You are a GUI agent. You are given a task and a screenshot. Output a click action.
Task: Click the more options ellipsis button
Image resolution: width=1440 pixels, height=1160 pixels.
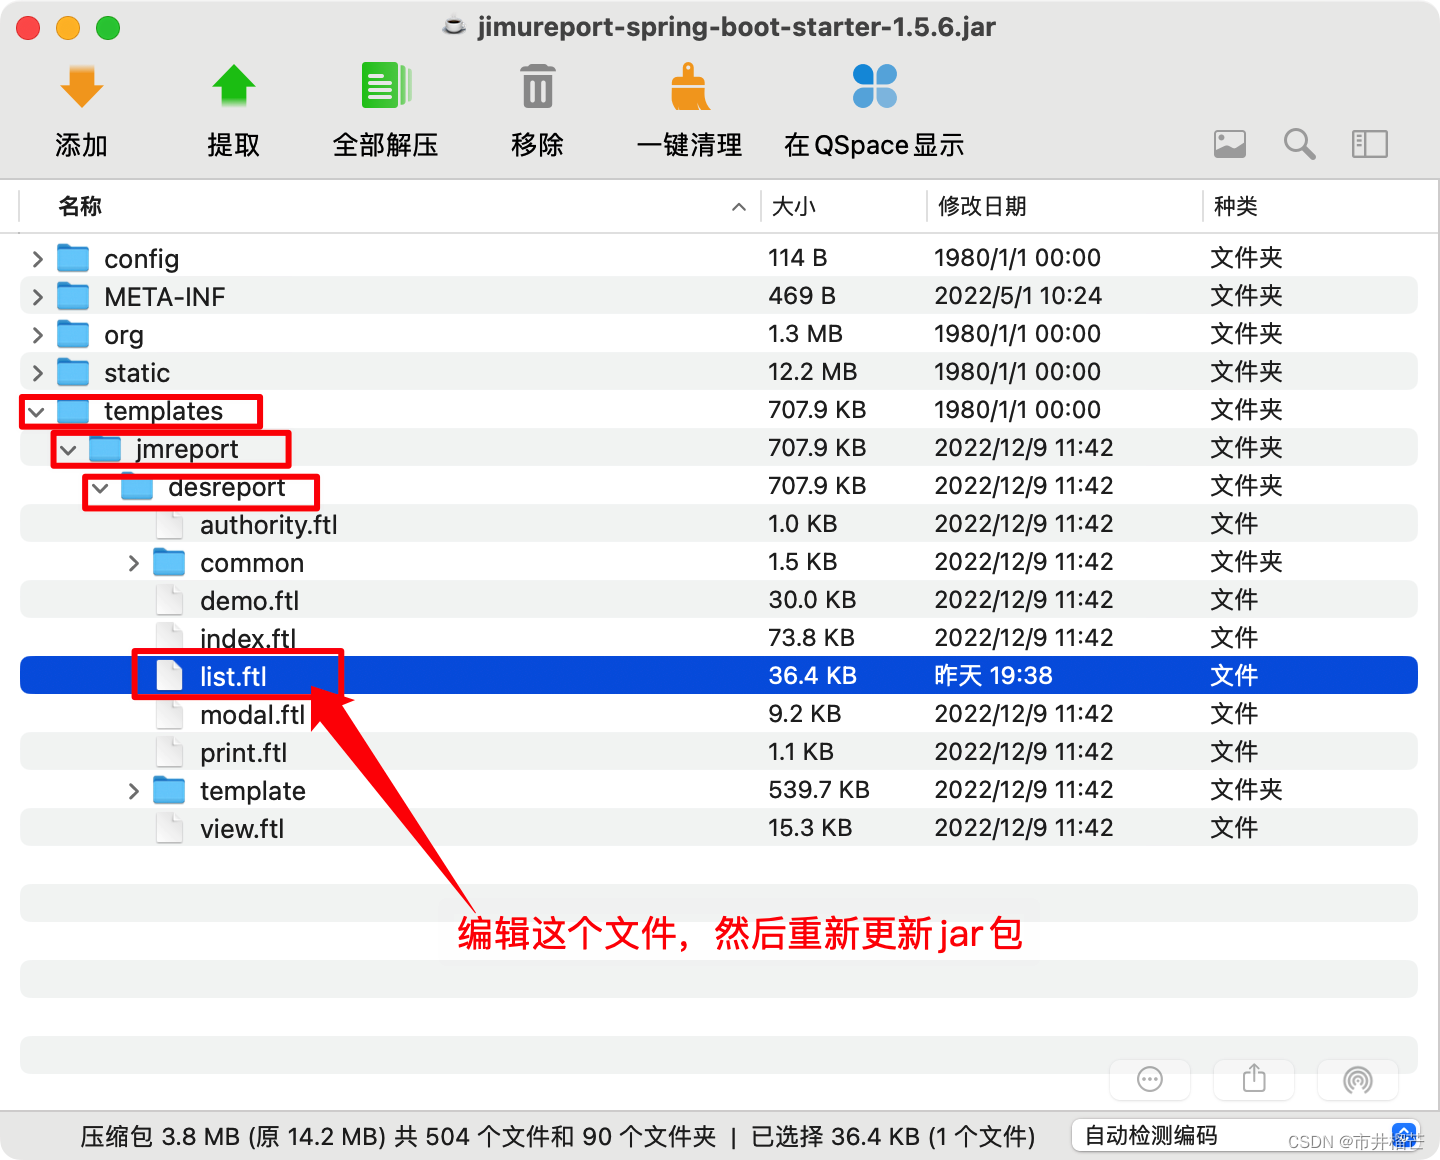click(1150, 1079)
